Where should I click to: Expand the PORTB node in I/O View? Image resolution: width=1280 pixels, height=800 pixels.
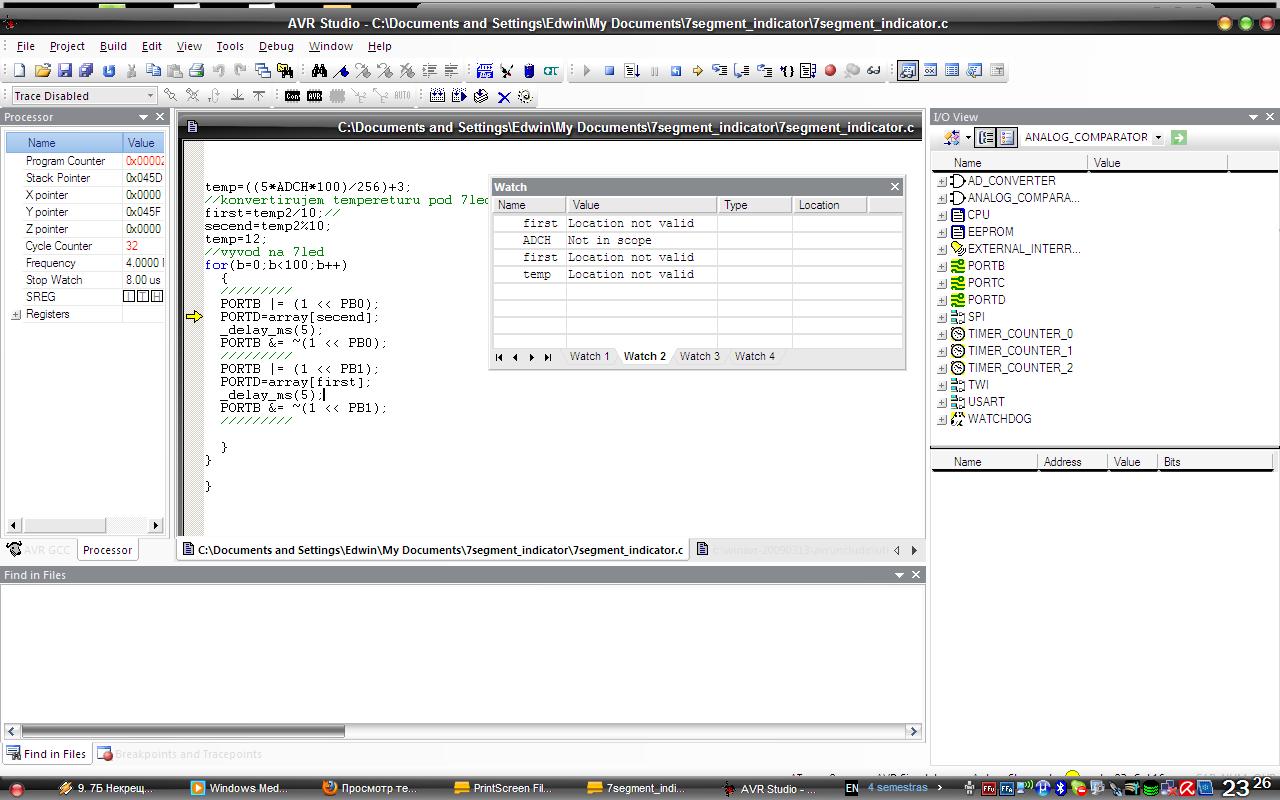(x=941, y=266)
